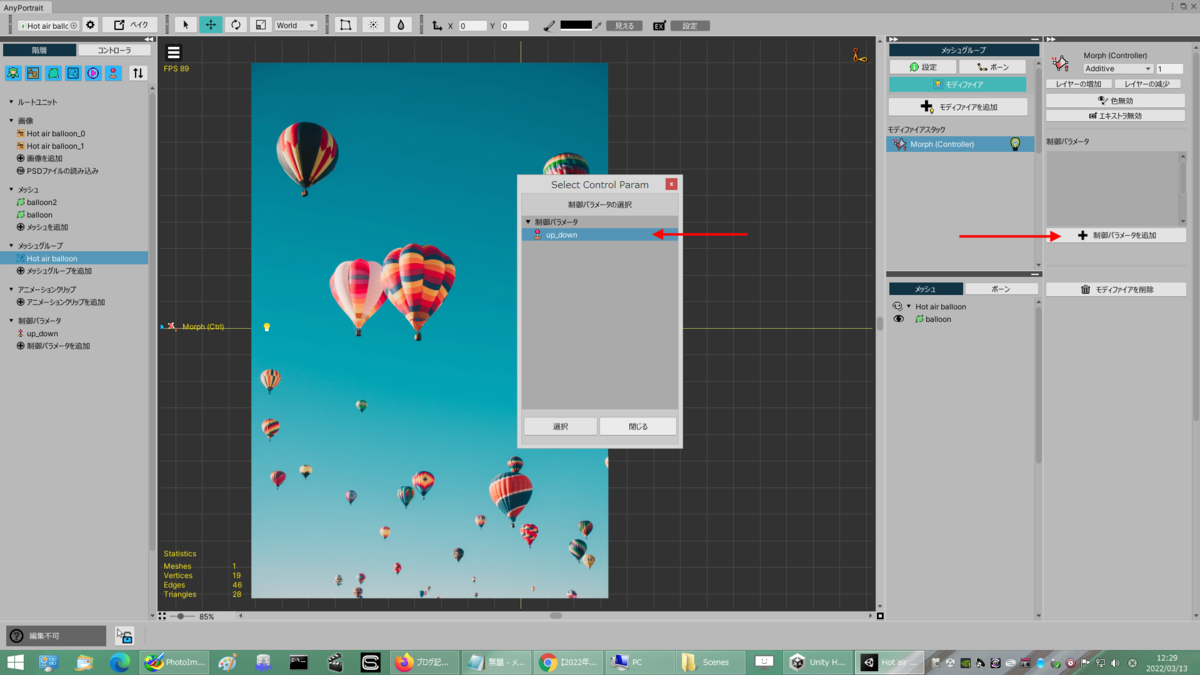This screenshot has width=1200, height=675.
Task: Click メッシュグループを追加 entry
Action: 54,271
